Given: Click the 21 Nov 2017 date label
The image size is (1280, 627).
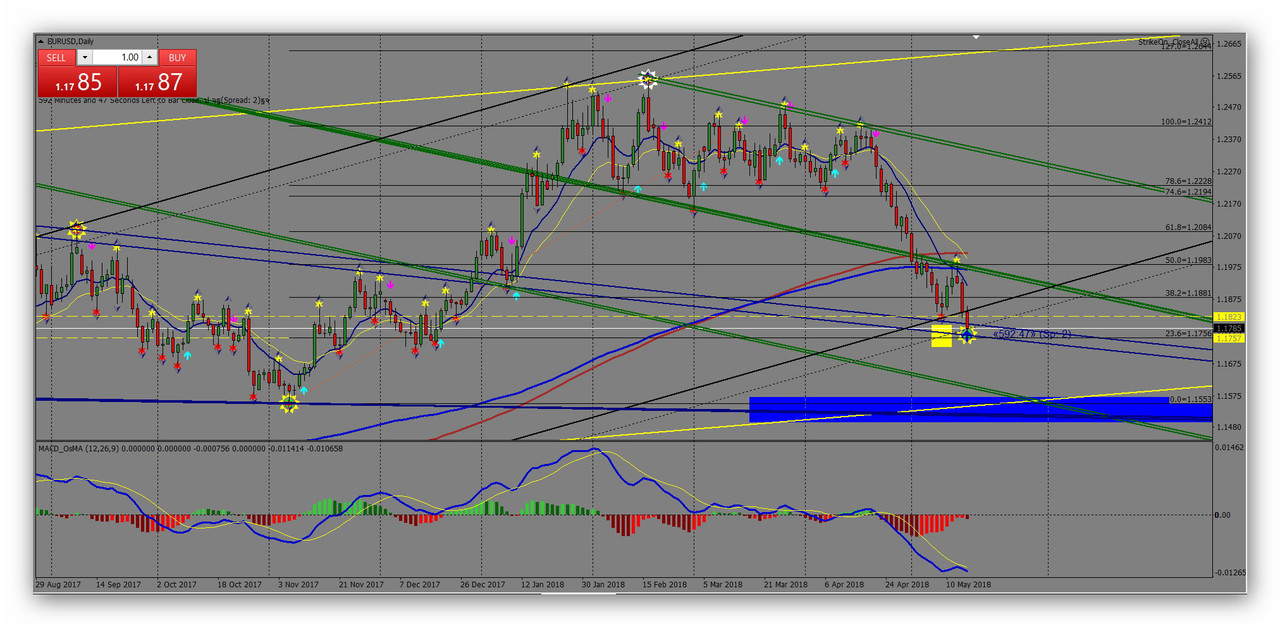Looking at the screenshot, I should [x=360, y=584].
